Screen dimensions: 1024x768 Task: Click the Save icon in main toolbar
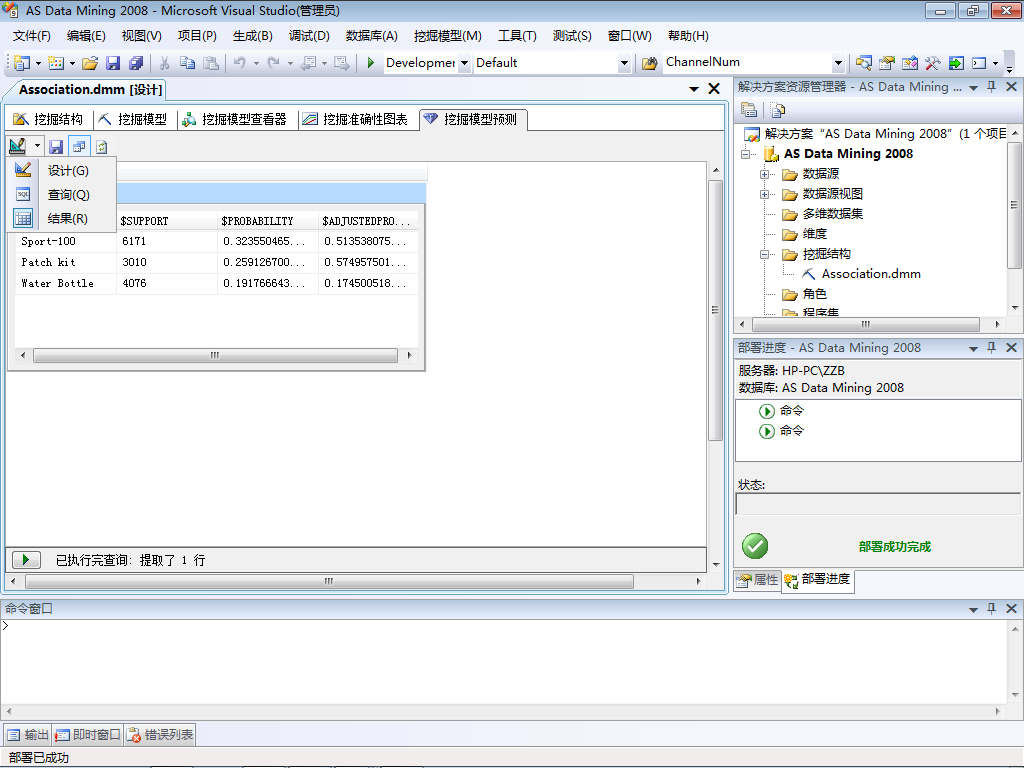pyautogui.click(x=113, y=63)
